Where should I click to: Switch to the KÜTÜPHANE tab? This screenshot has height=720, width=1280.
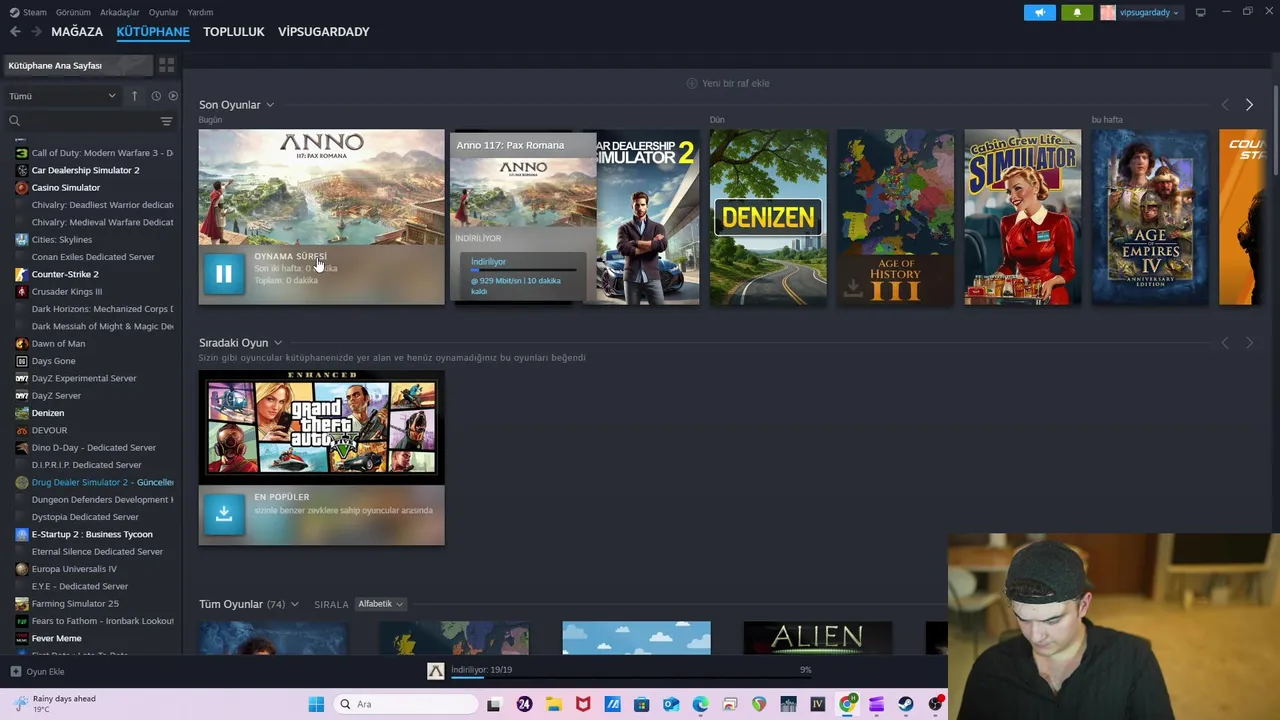point(153,32)
